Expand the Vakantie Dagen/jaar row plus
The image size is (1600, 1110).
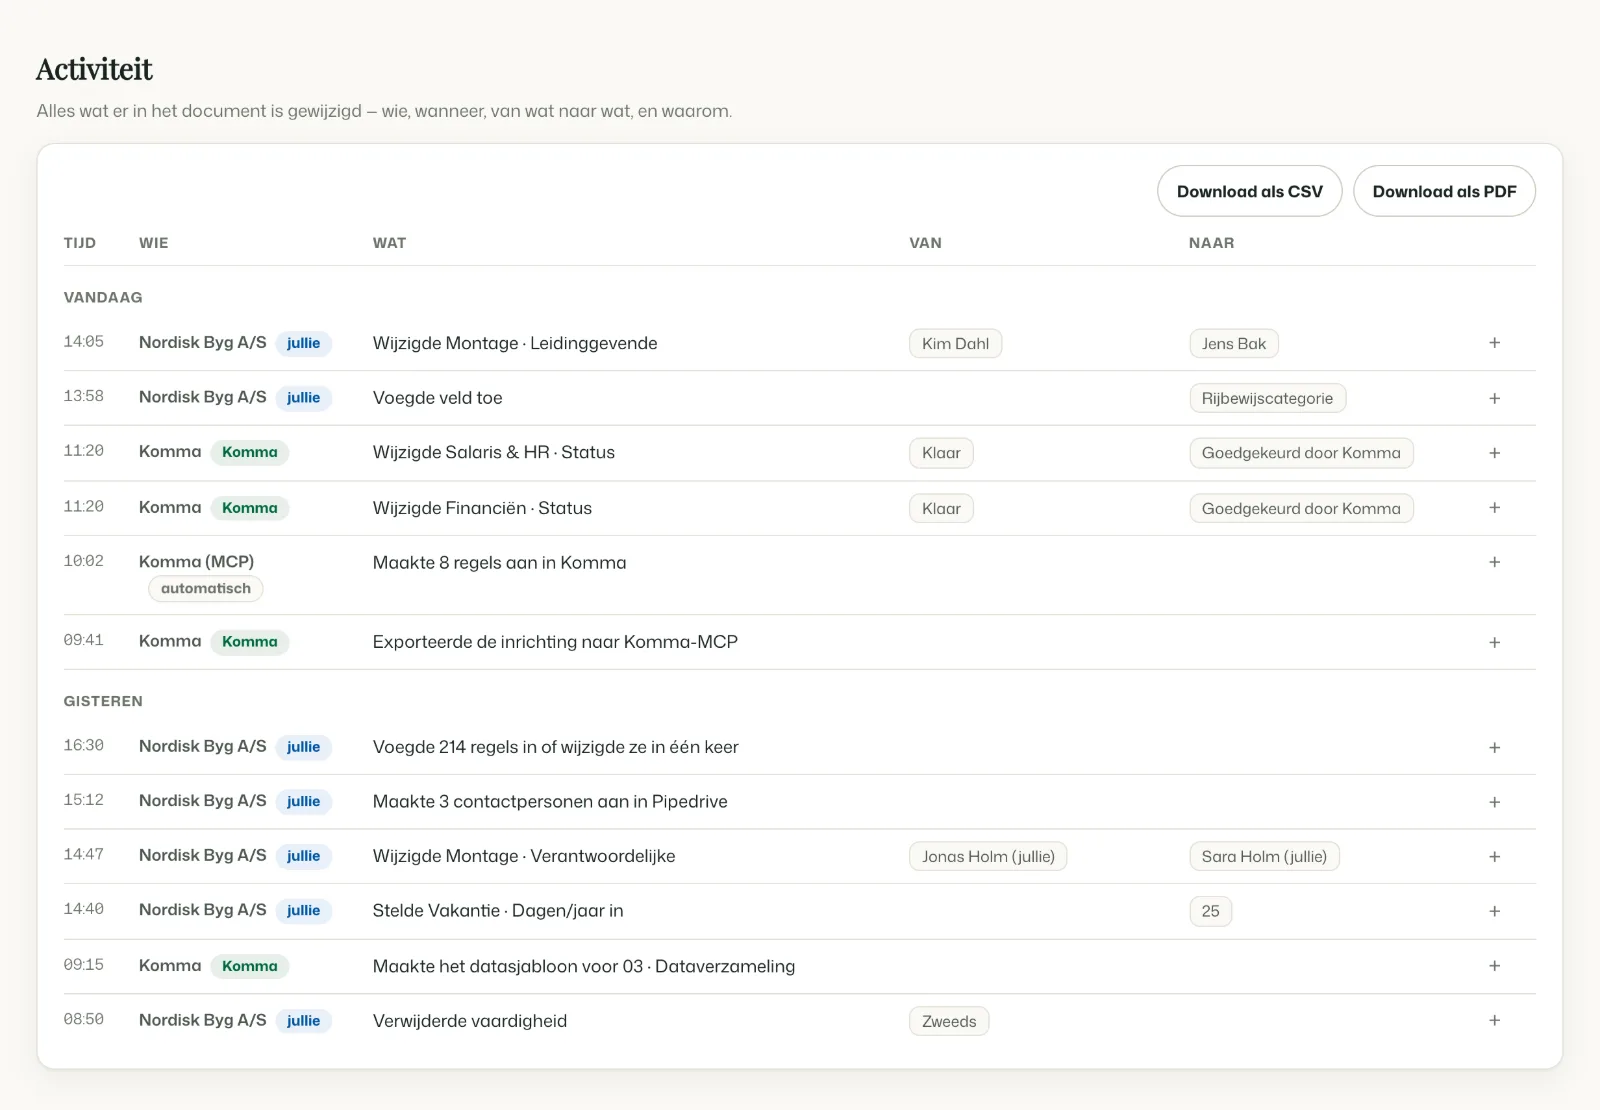(1494, 911)
